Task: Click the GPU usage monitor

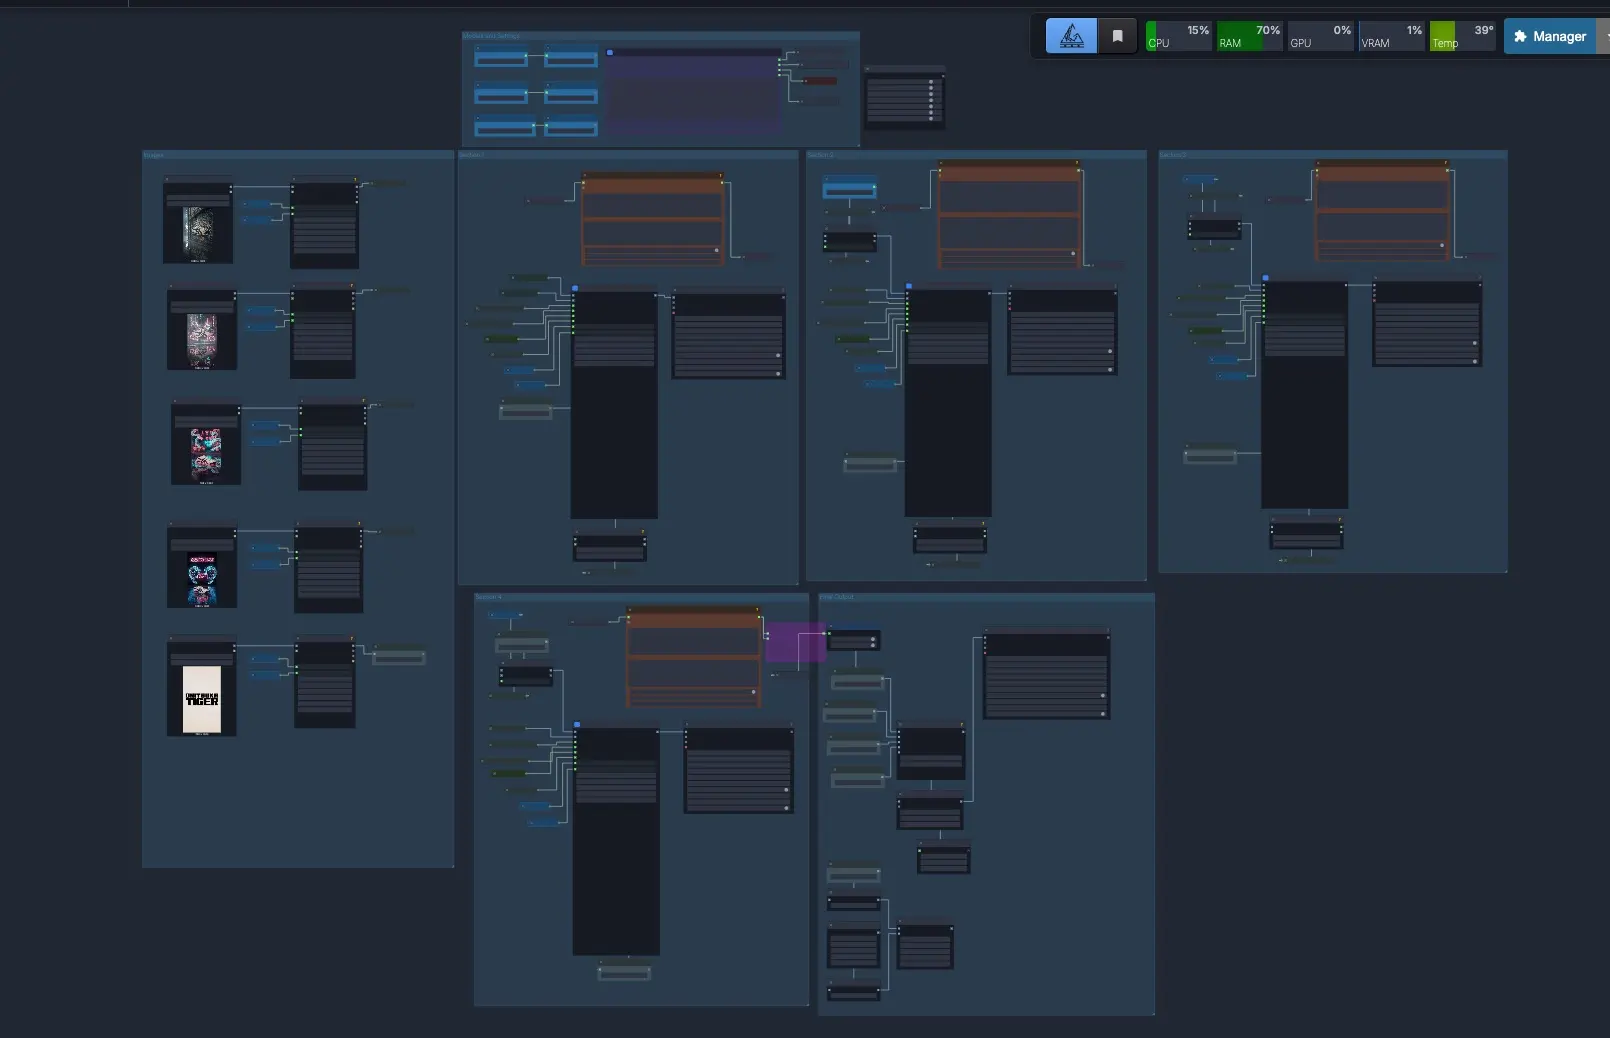Action: pos(1320,36)
